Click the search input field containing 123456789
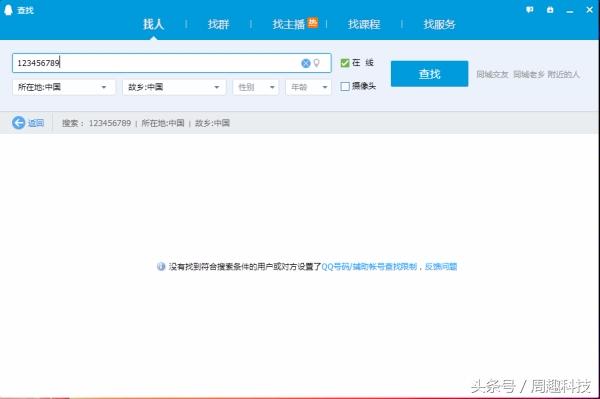This screenshot has height=399, width=600. (x=171, y=63)
